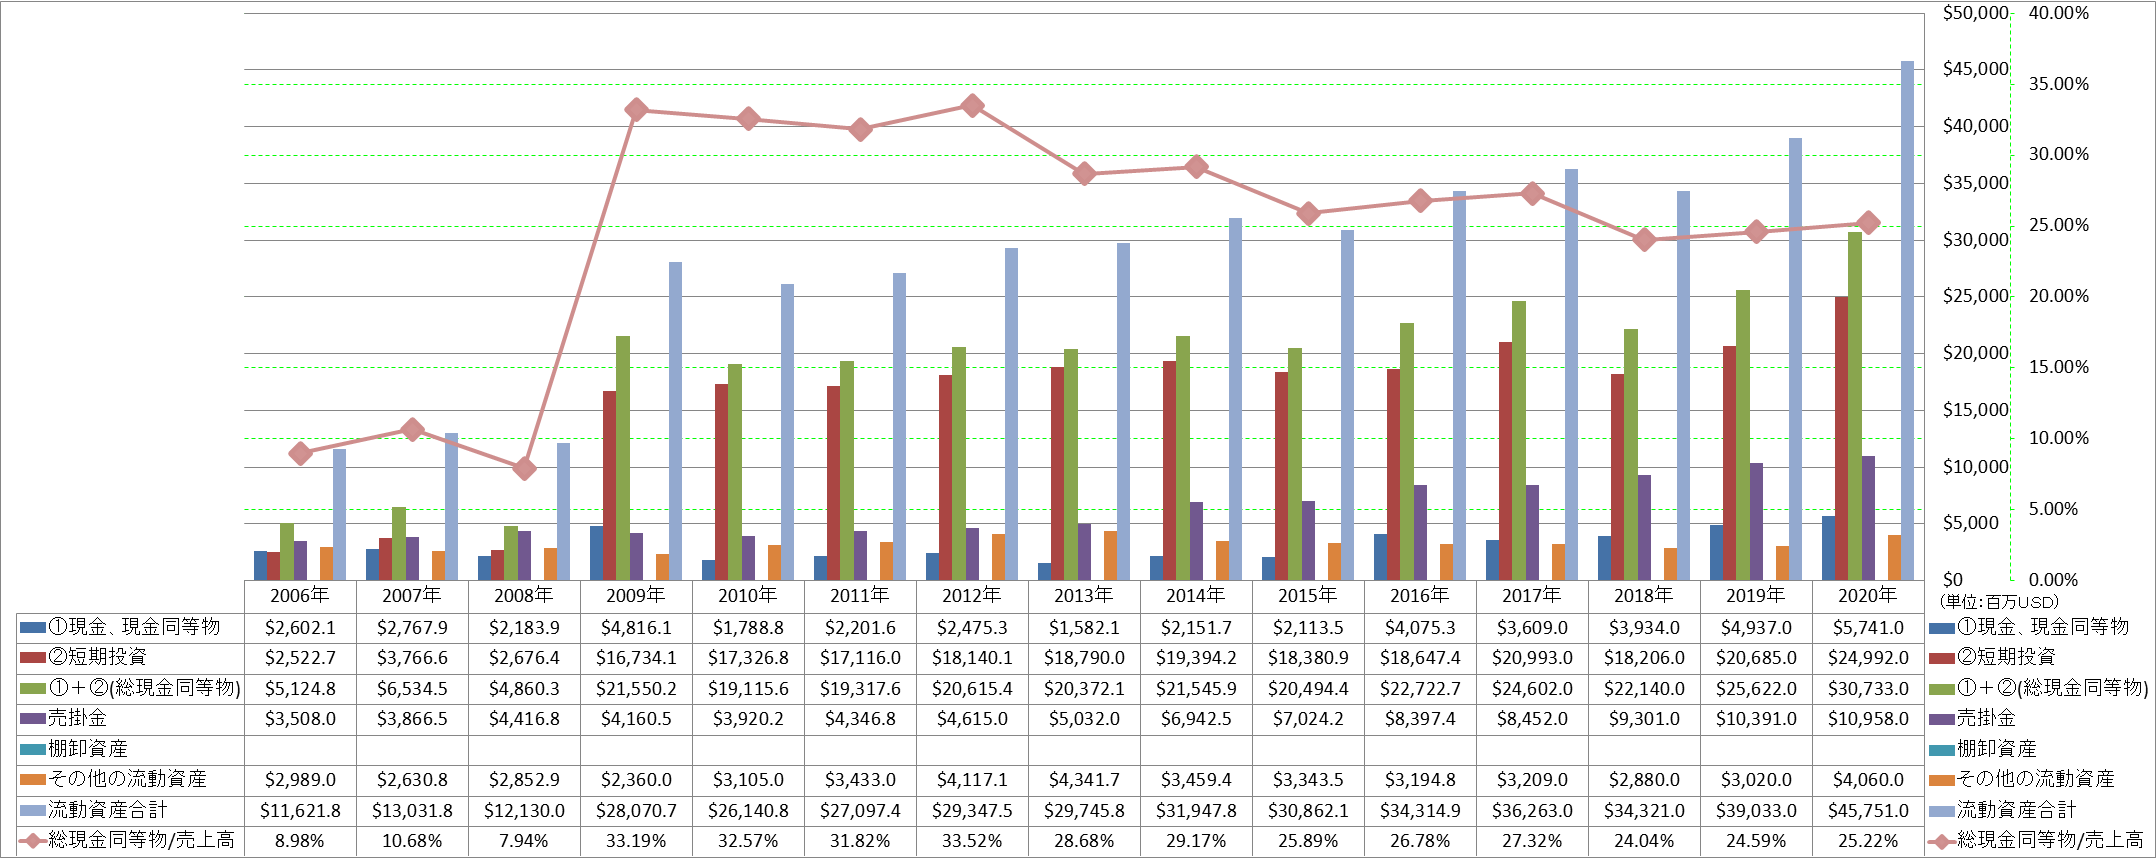Click the cell value $1,582.1
This screenshot has width=2156, height=858.
[1084, 628]
